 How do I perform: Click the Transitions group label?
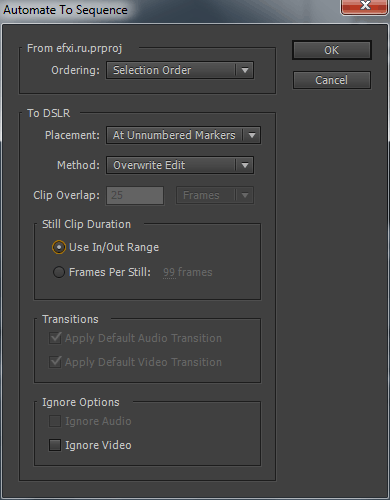point(70,319)
